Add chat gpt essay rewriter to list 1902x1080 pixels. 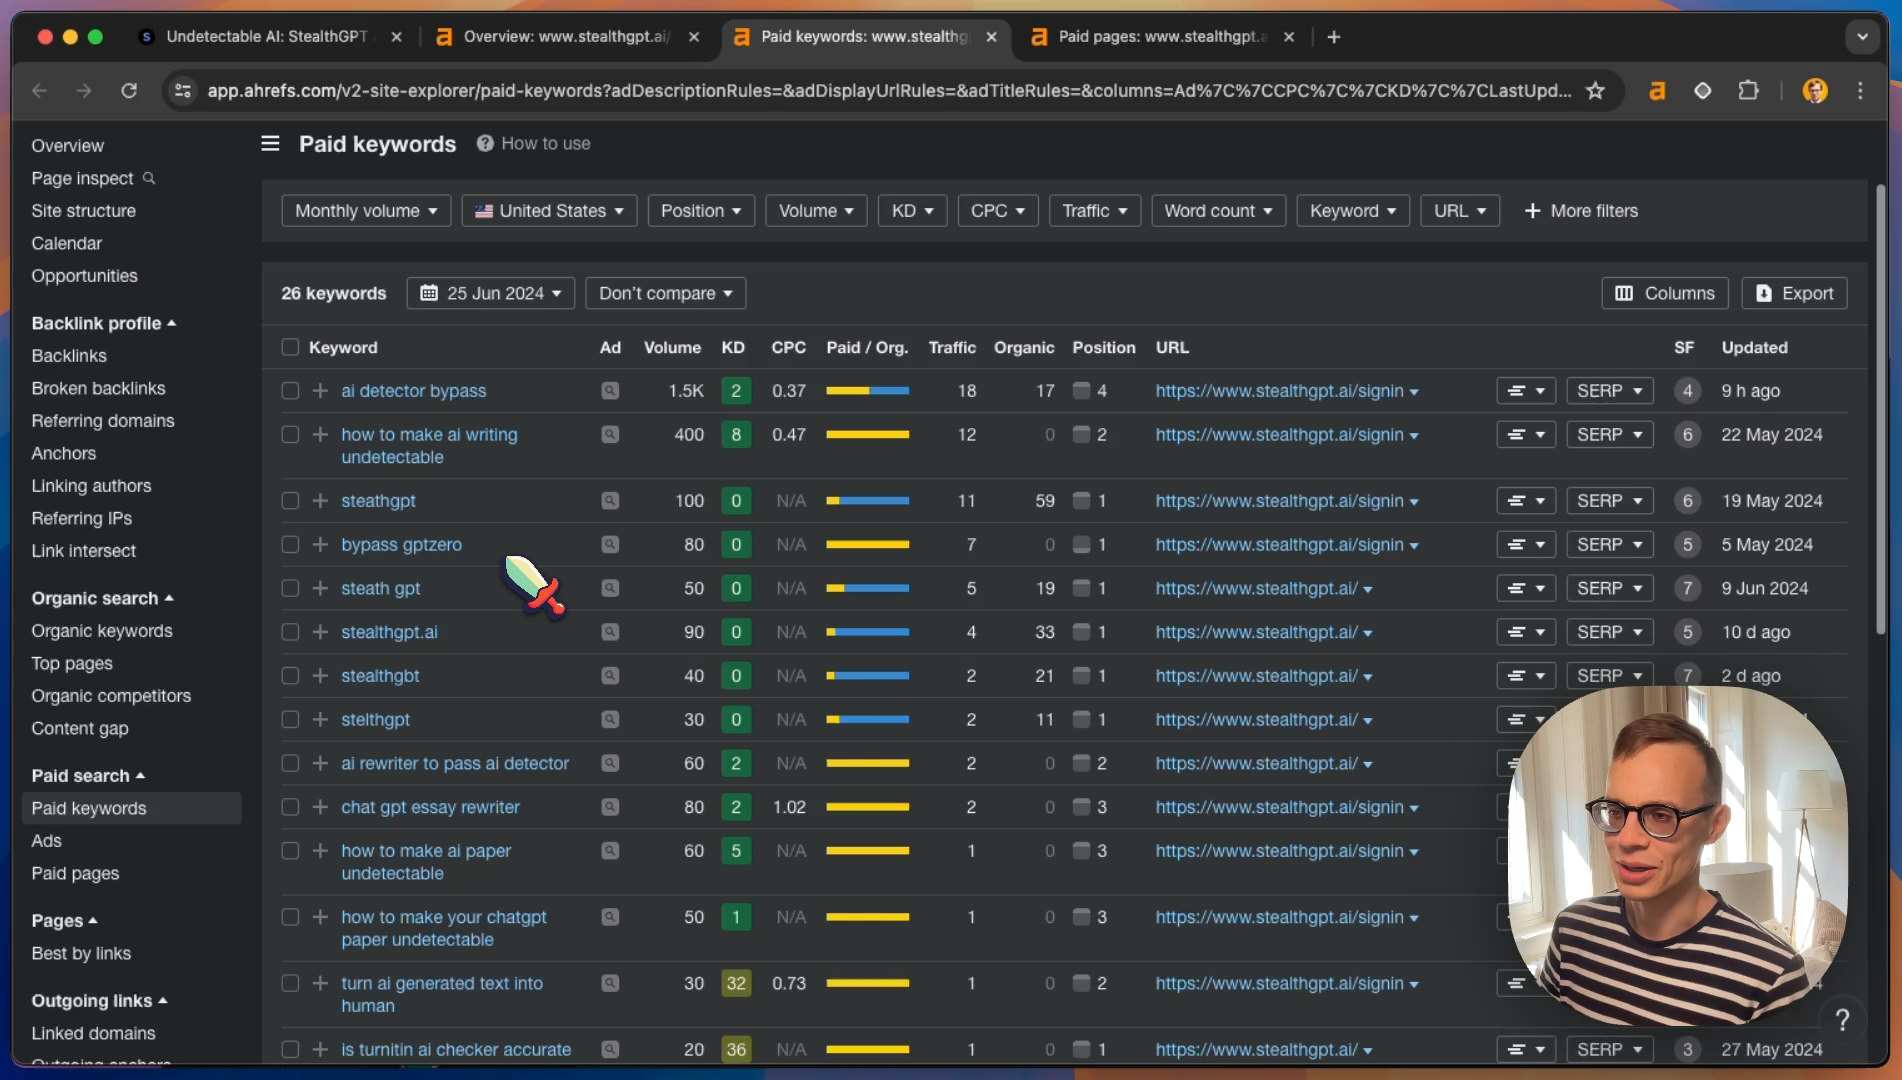coord(320,807)
